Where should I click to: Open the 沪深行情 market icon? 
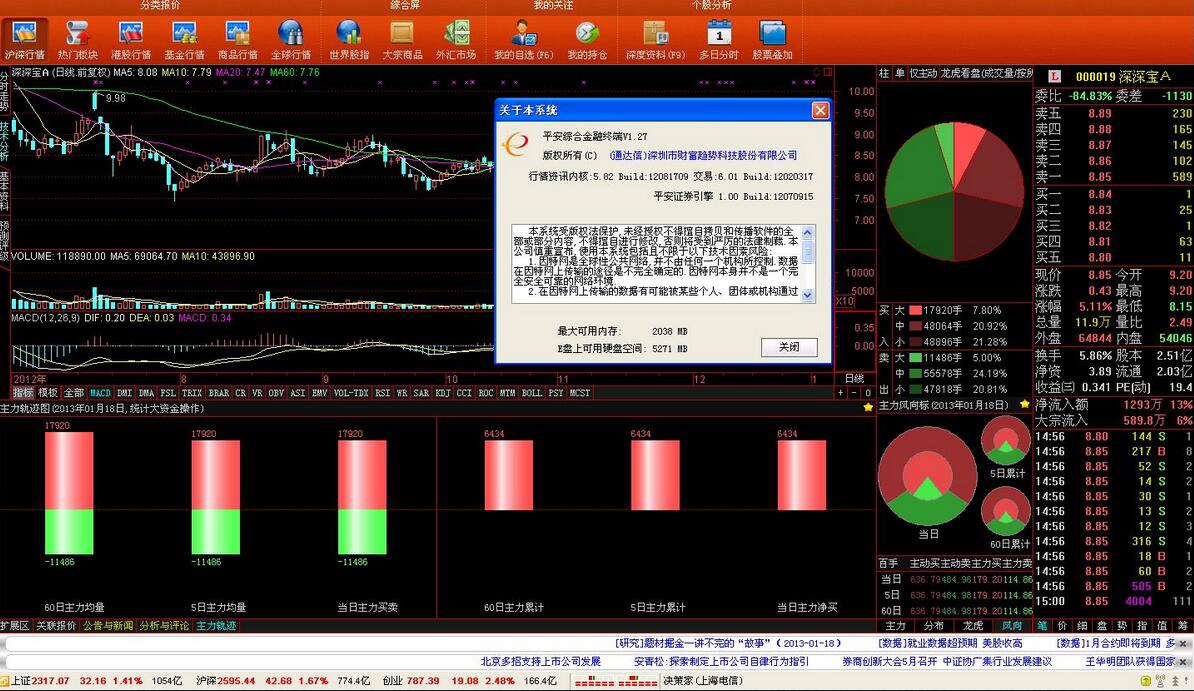(x=24, y=40)
